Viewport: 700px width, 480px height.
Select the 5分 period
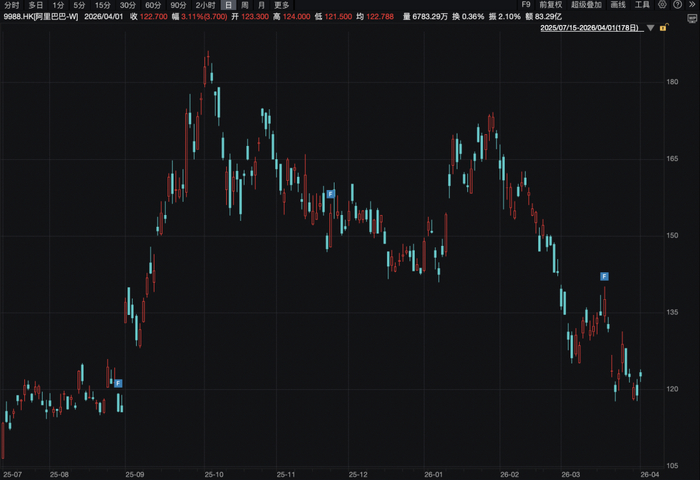[79, 5]
